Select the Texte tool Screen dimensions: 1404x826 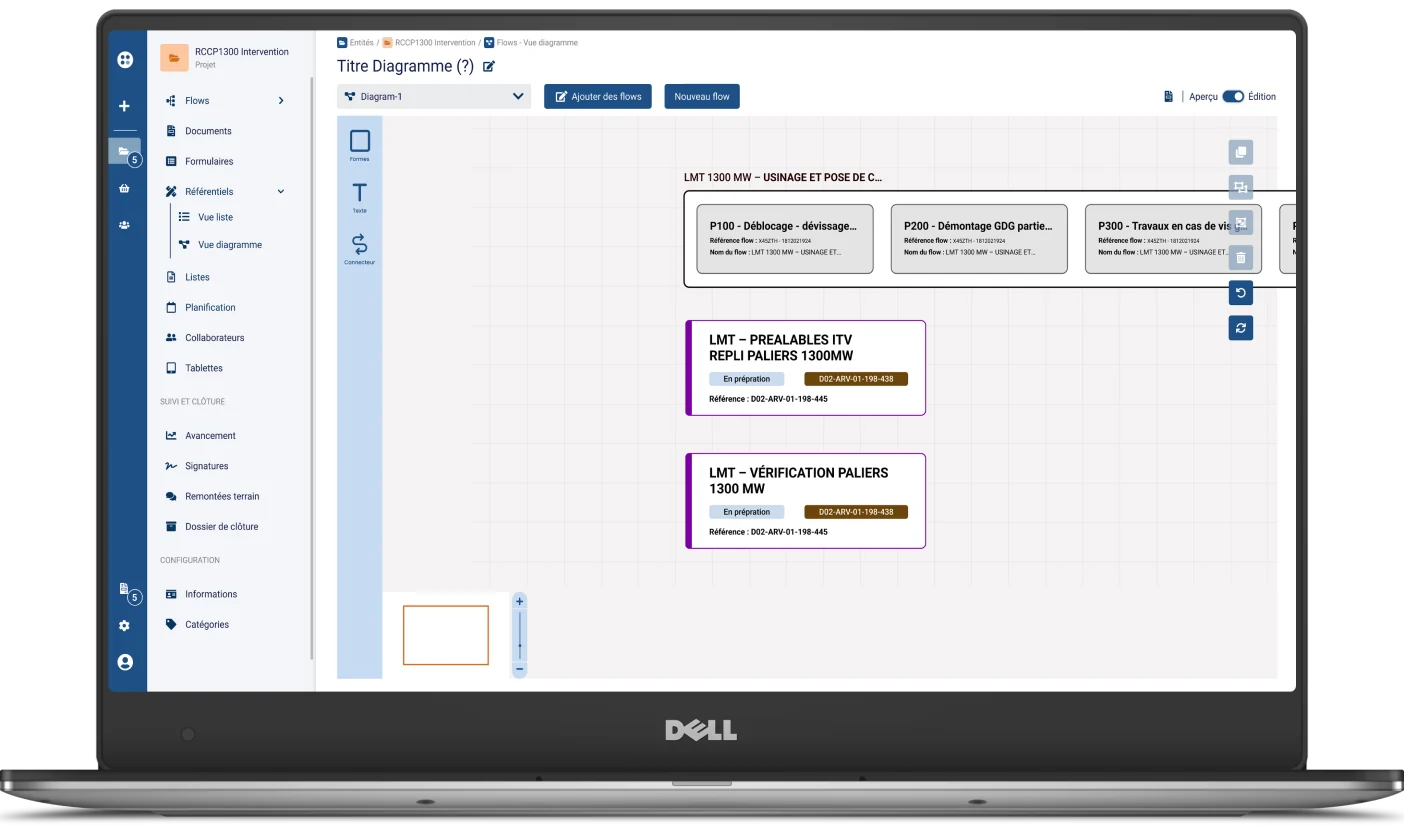coord(360,197)
